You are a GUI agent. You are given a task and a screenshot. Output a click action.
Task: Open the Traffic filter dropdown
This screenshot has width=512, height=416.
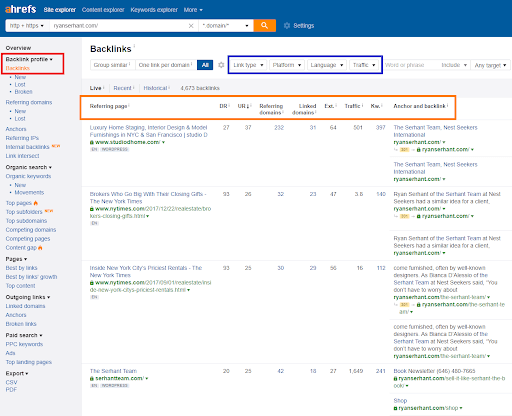tap(364, 65)
